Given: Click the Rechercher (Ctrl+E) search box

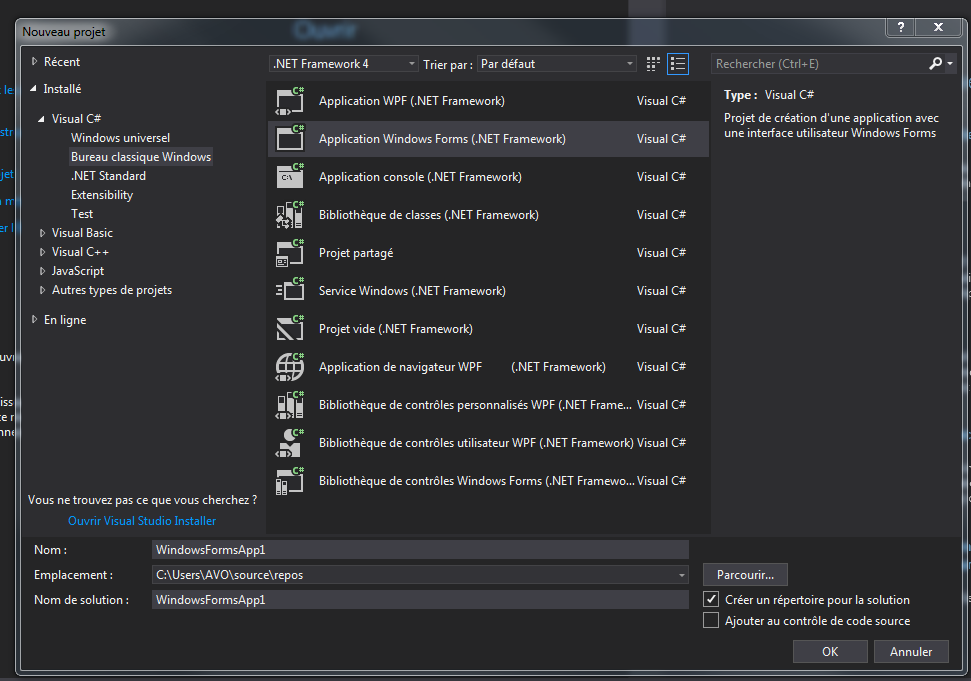Looking at the screenshot, I should (819, 64).
